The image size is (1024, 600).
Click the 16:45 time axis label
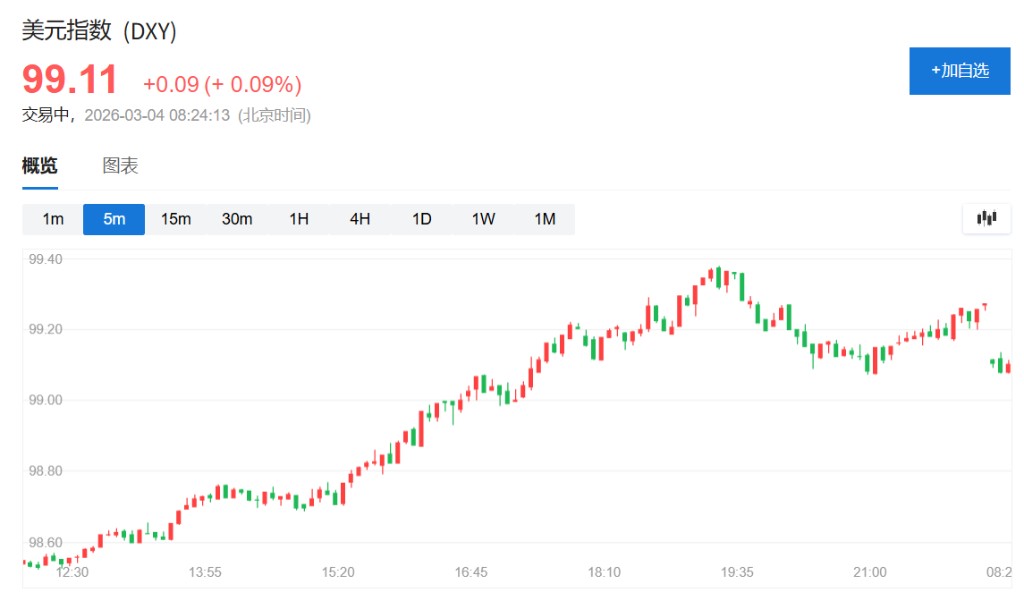pyautogui.click(x=471, y=572)
